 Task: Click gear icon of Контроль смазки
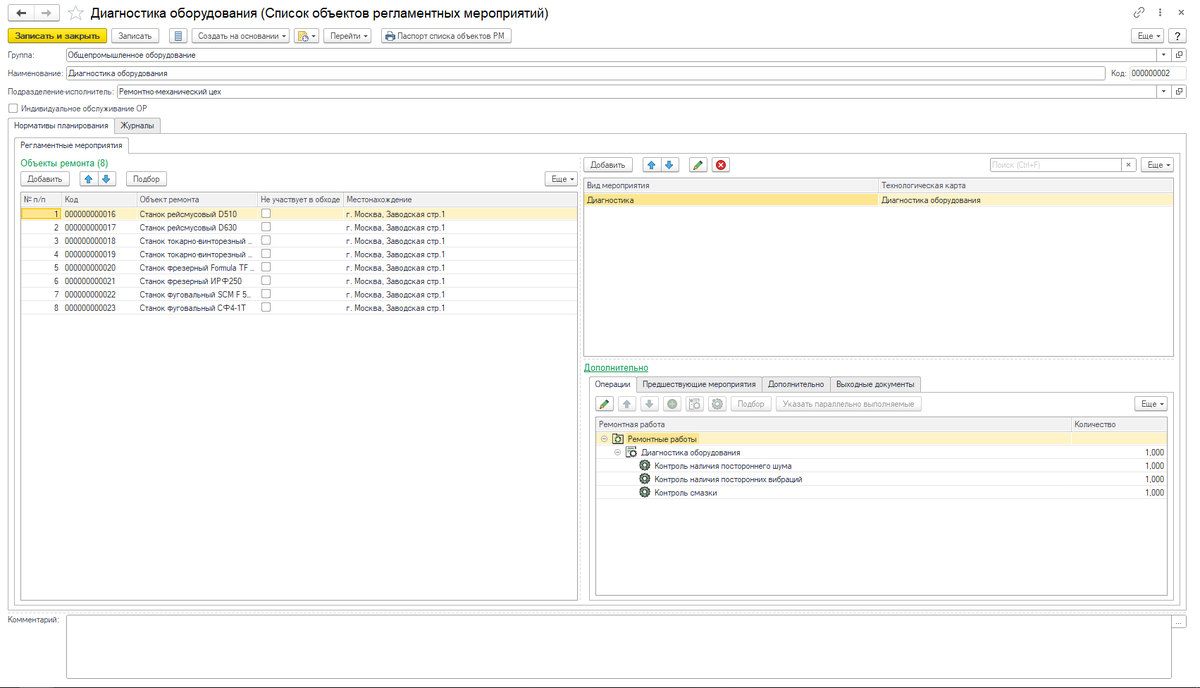pos(645,492)
